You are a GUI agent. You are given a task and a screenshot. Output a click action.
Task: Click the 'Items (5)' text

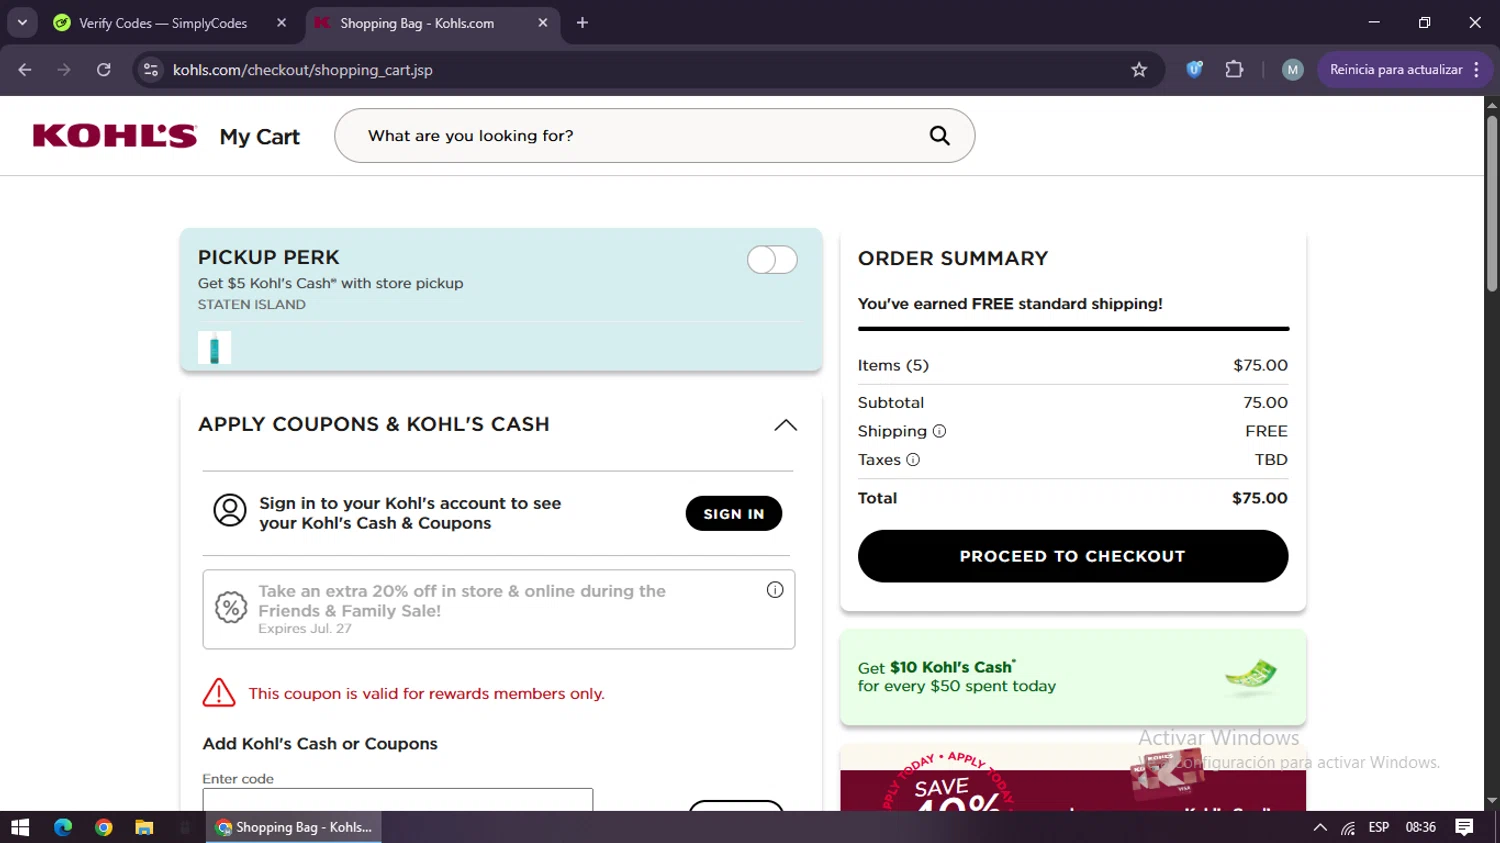(893, 366)
